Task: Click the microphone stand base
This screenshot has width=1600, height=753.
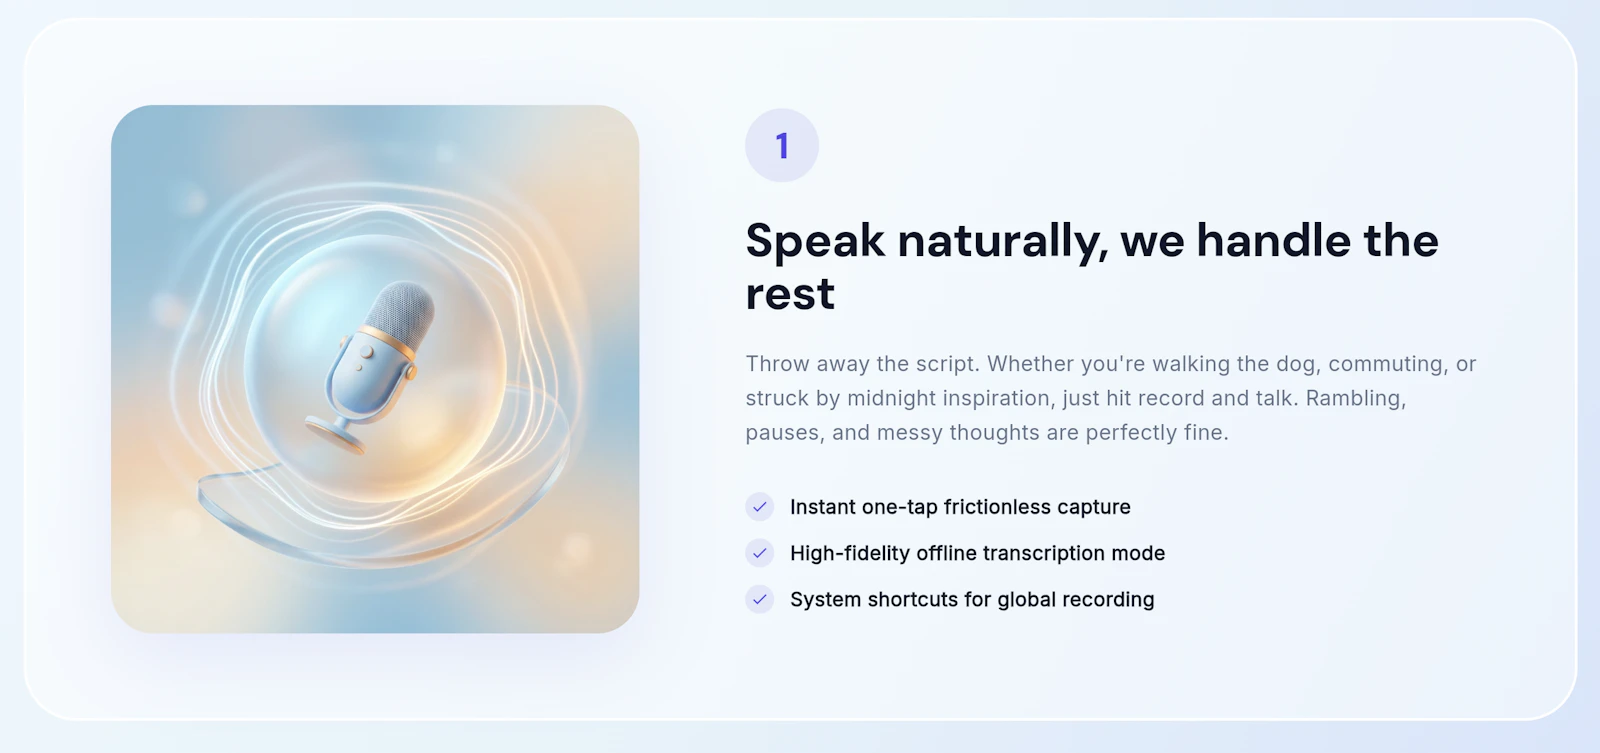Action: point(337,436)
